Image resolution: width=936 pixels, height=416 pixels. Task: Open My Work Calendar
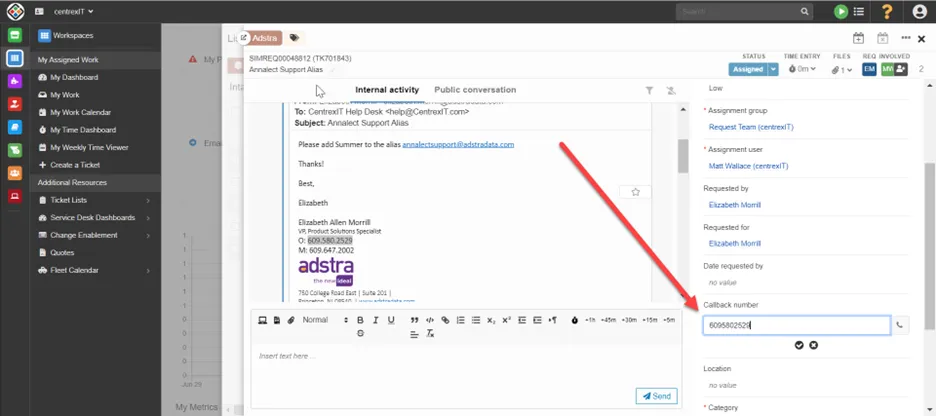point(80,112)
